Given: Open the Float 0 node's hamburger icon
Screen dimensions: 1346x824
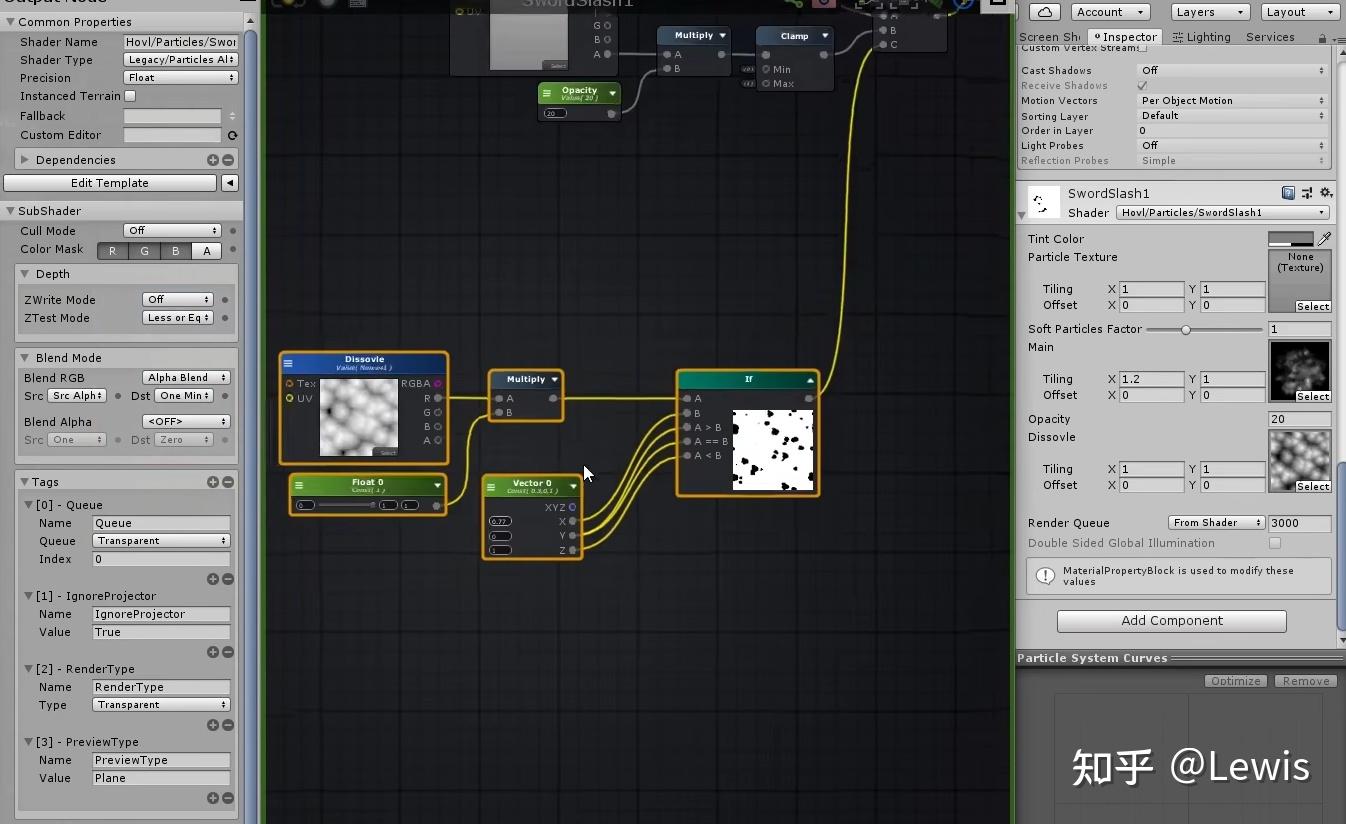Looking at the screenshot, I should tap(299, 486).
